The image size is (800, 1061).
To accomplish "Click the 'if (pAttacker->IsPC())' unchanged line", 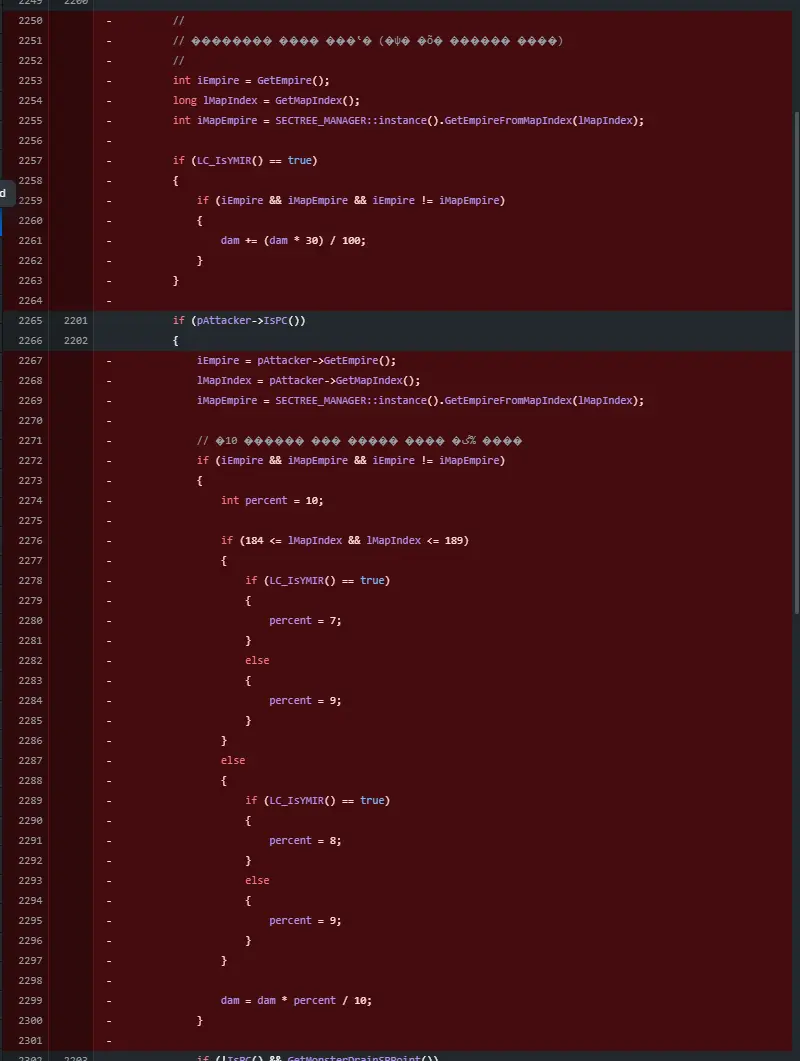I will click(239, 321).
